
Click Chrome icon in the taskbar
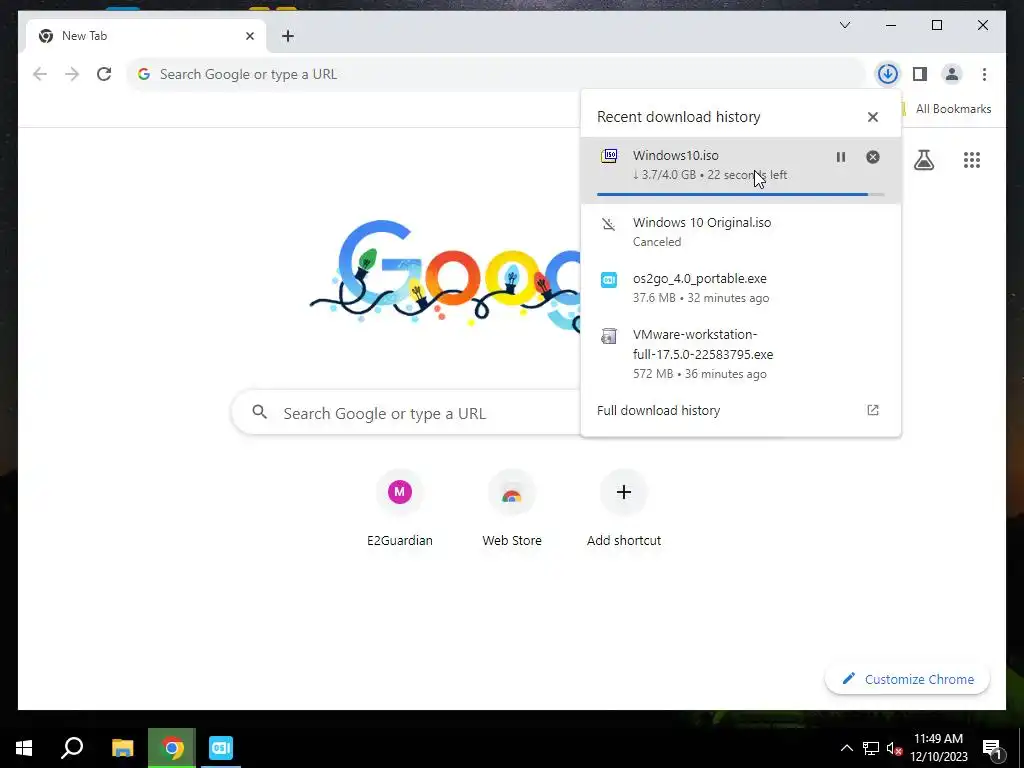[x=172, y=748]
